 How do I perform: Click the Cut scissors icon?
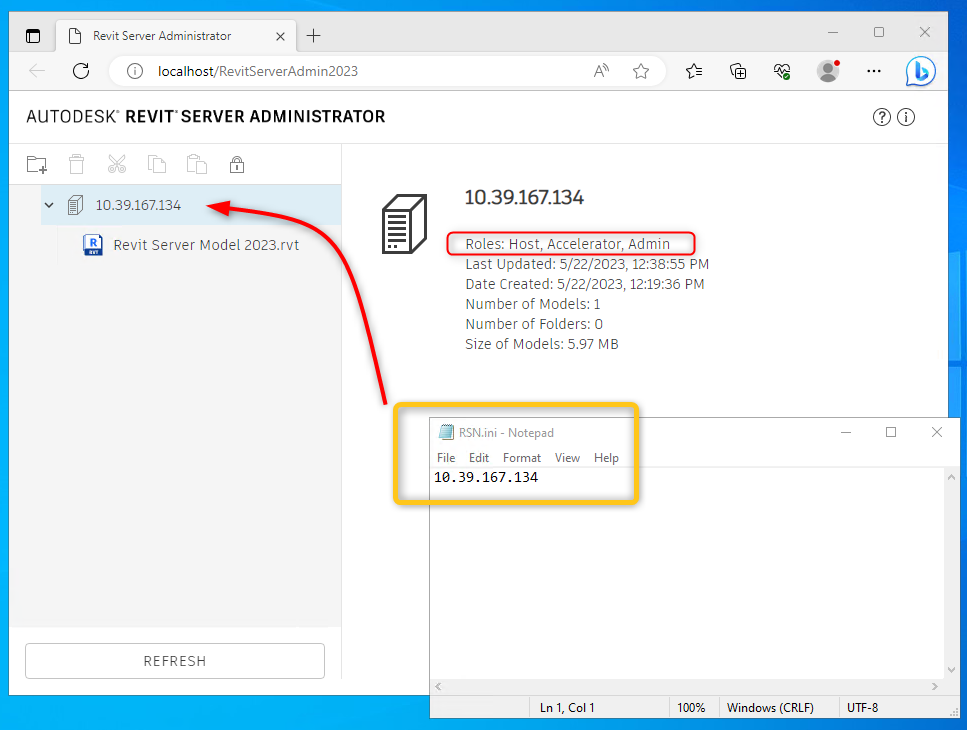tap(117, 164)
